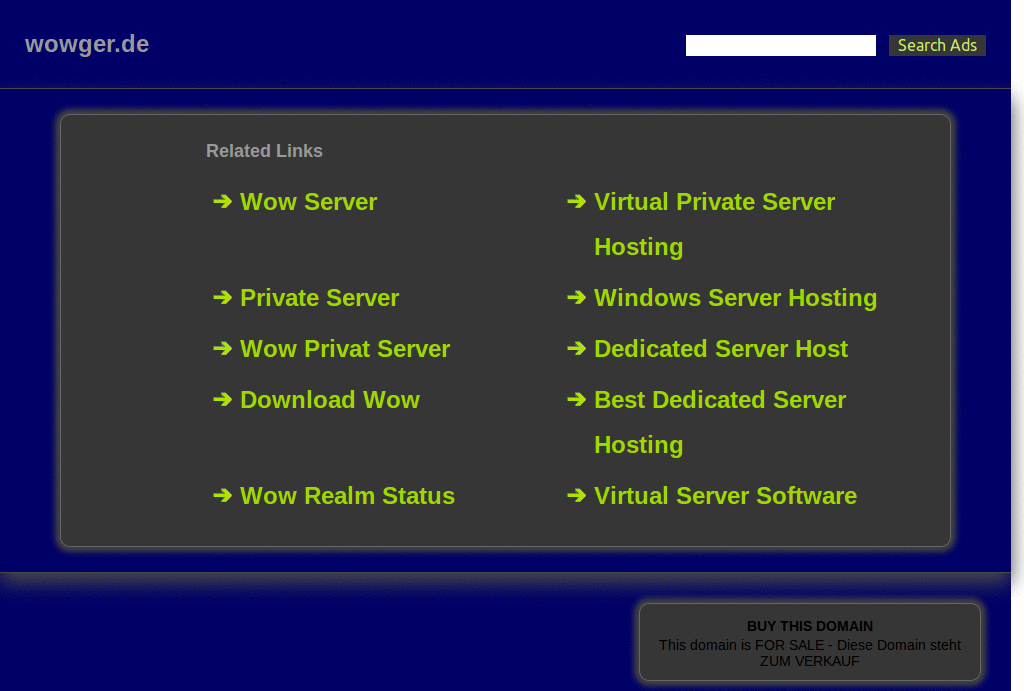This screenshot has width=1024, height=691.
Task: Open the Windows Server Hosting link
Action: pyautogui.click(x=735, y=298)
